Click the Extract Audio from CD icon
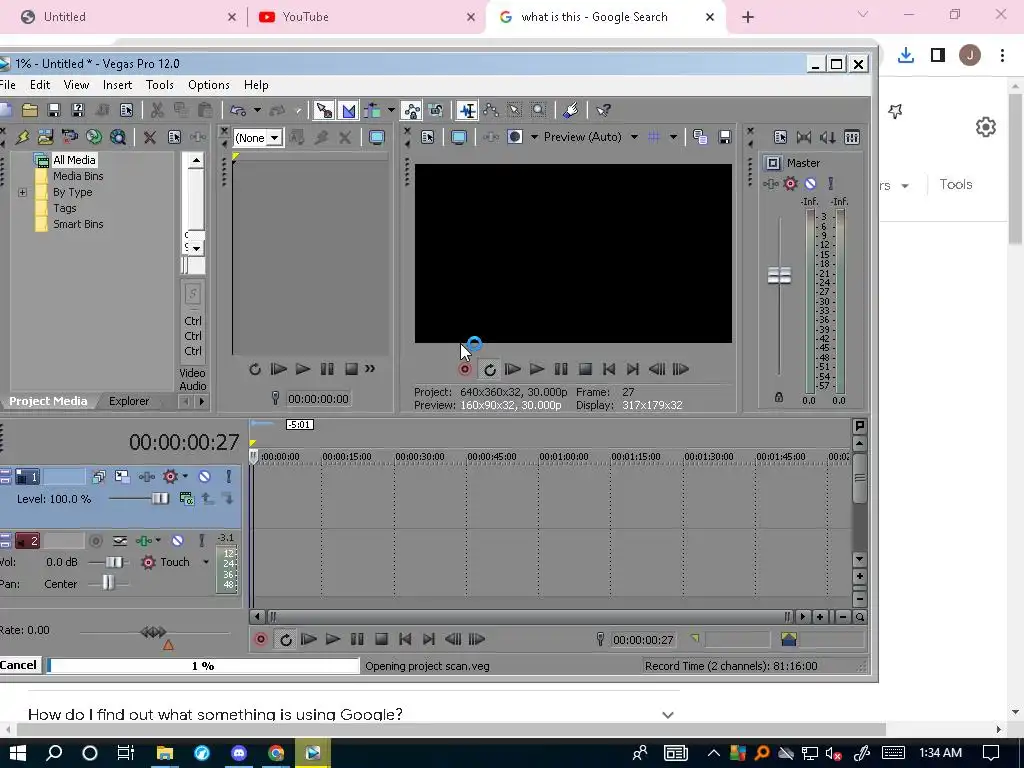This screenshot has height=768, width=1024. click(x=94, y=137)
